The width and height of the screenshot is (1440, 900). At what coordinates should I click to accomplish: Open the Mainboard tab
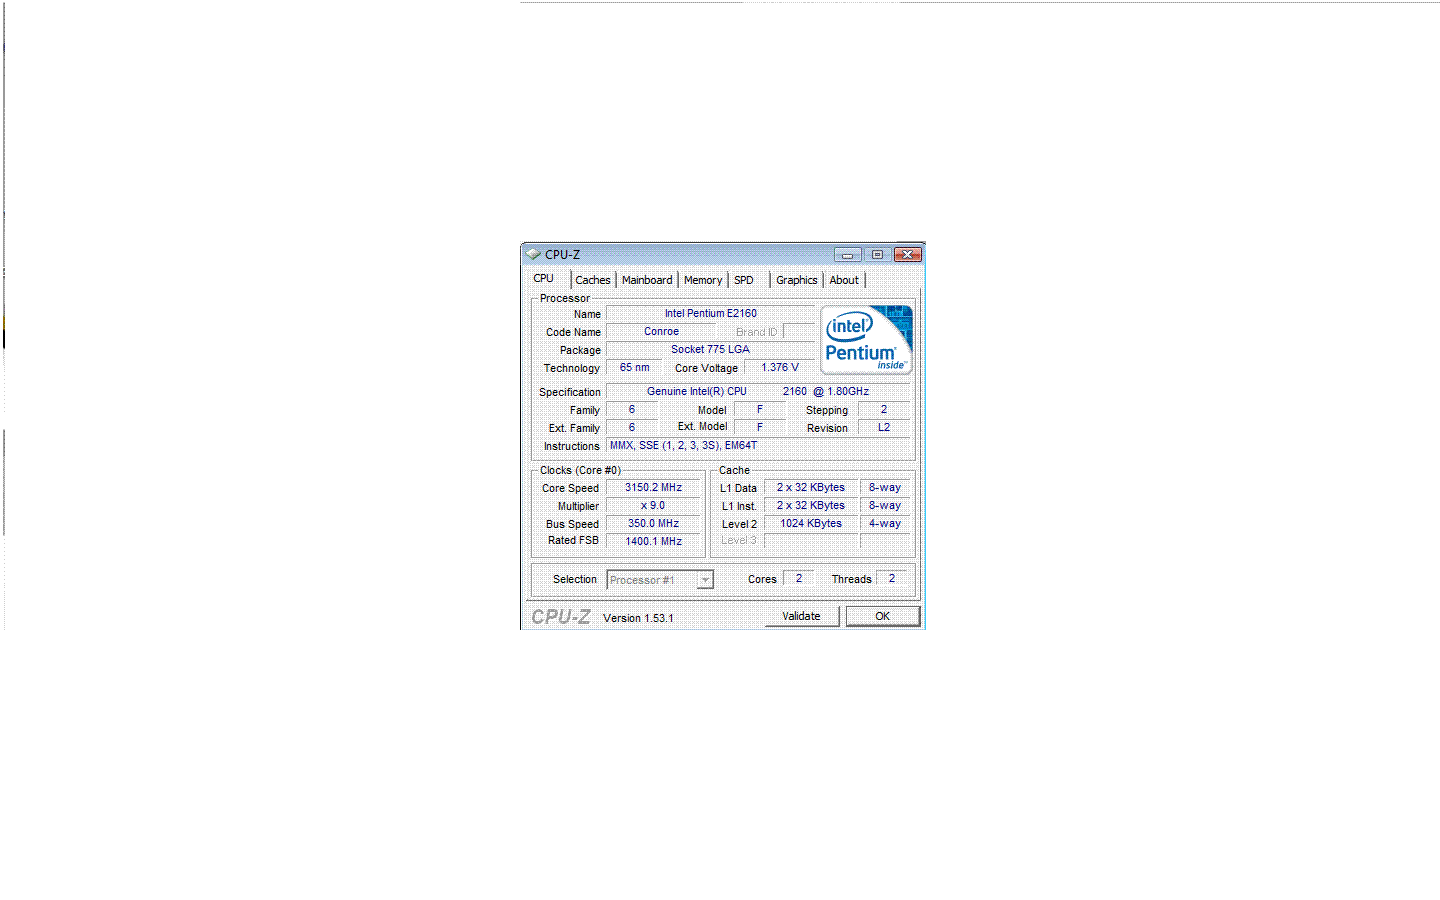647,280
